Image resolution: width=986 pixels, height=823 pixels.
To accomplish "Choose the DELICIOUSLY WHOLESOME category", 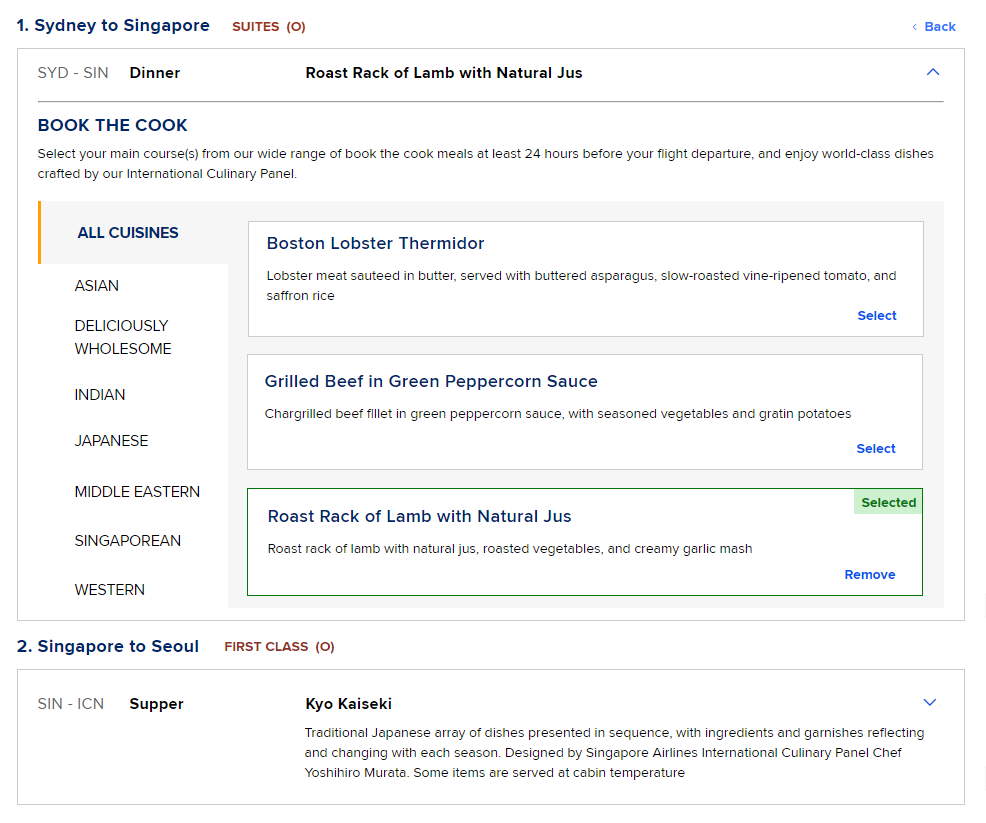I will tap(123, 337).
